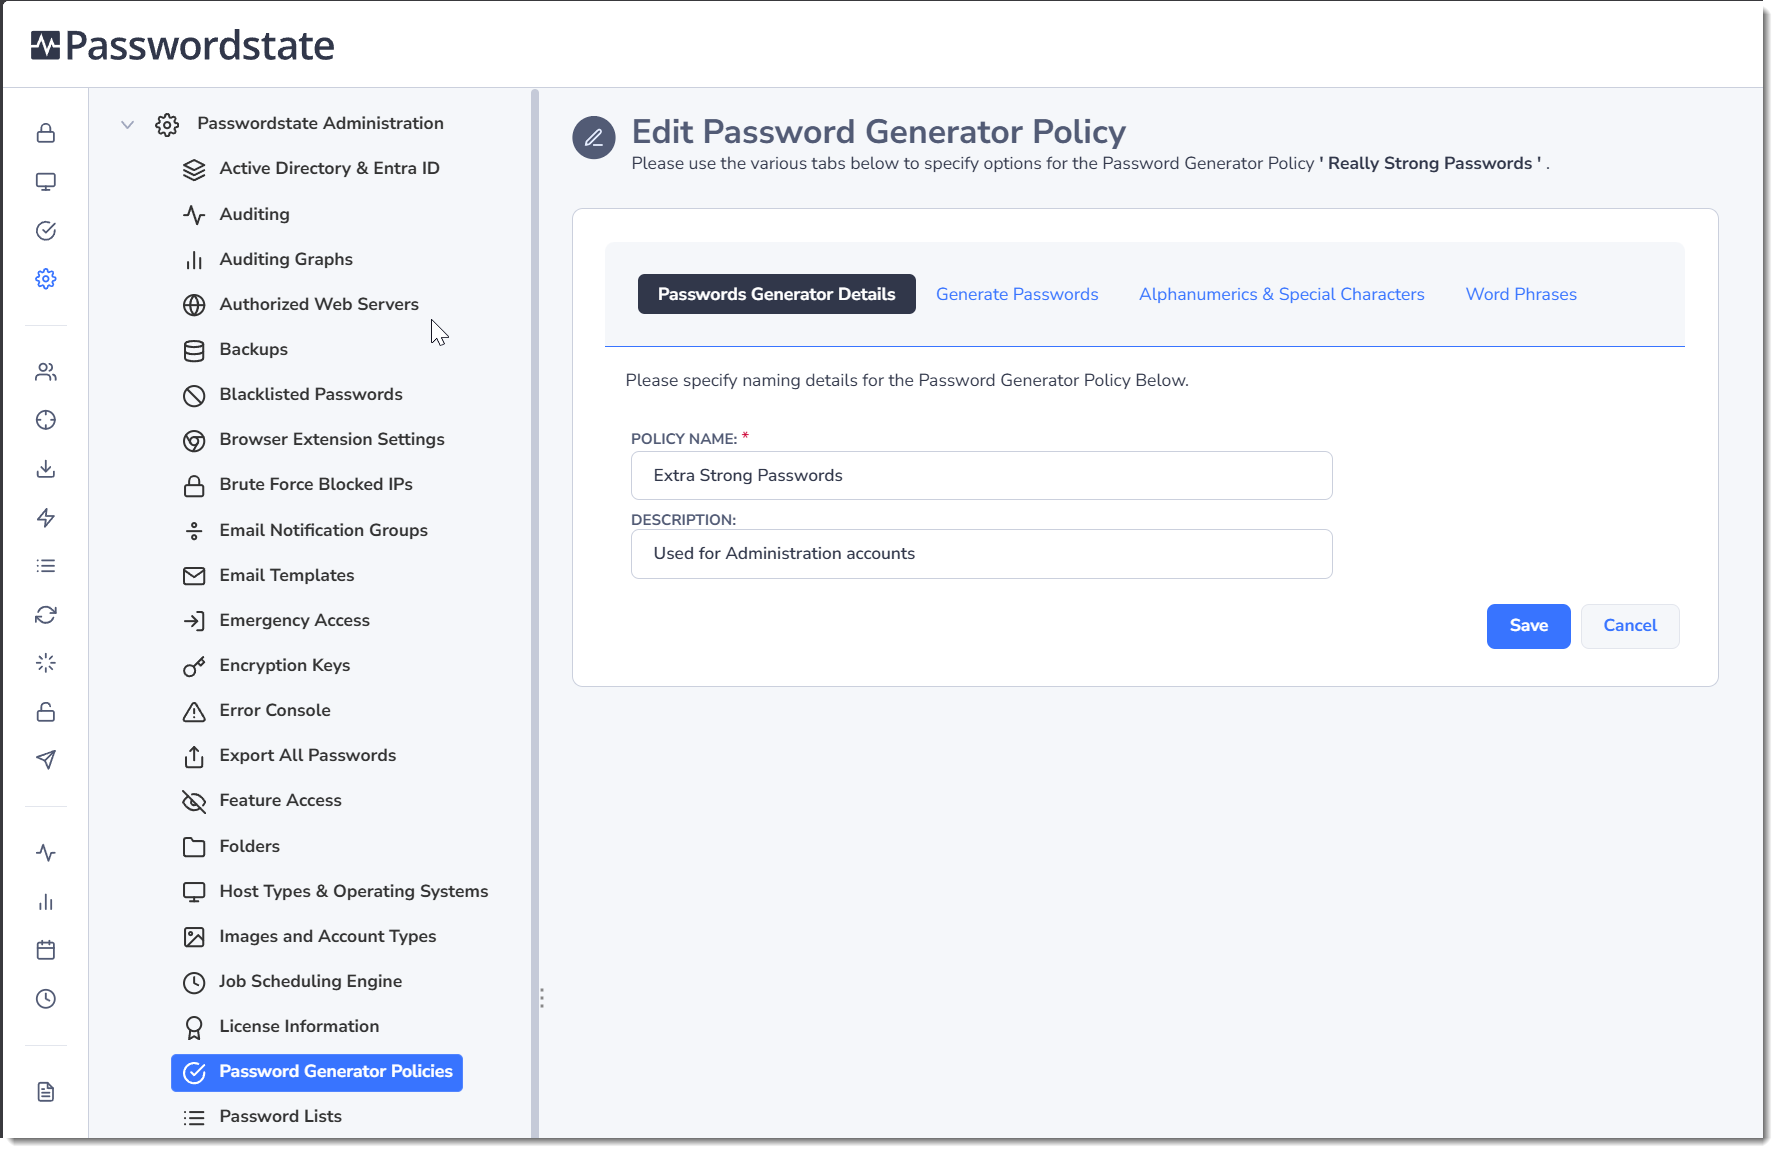Screen dimensions: 1778x1153
Task: Open the bar chart icon in left rail
Action: tap(46, 902)
